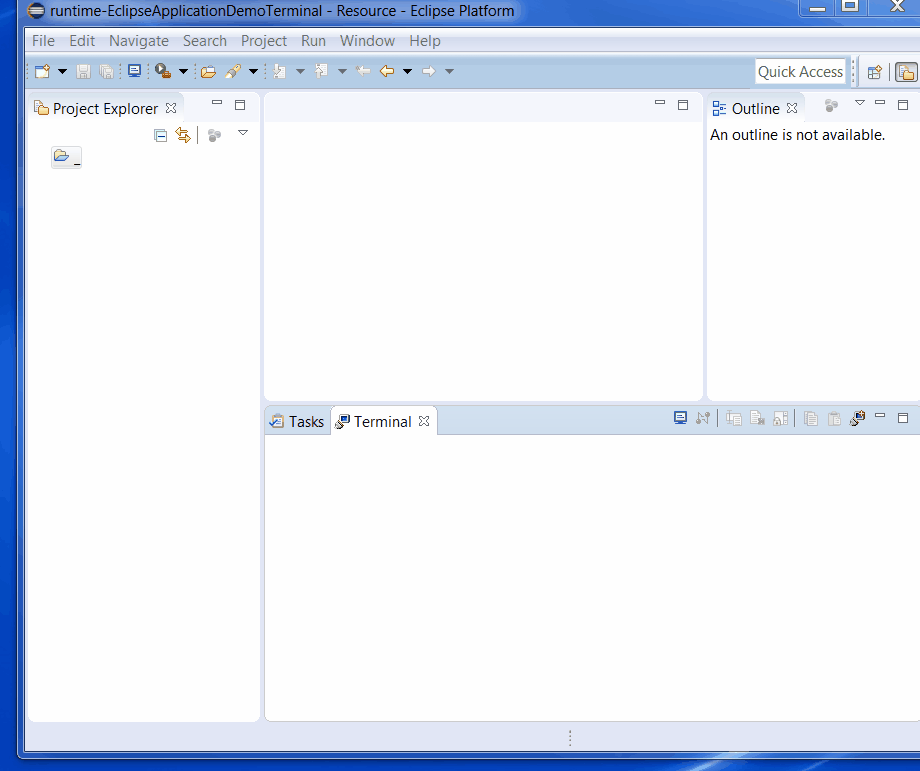920x771 pixels.
Task: Click the Open a Terminal icon in Terminal view
Action: 680,419
